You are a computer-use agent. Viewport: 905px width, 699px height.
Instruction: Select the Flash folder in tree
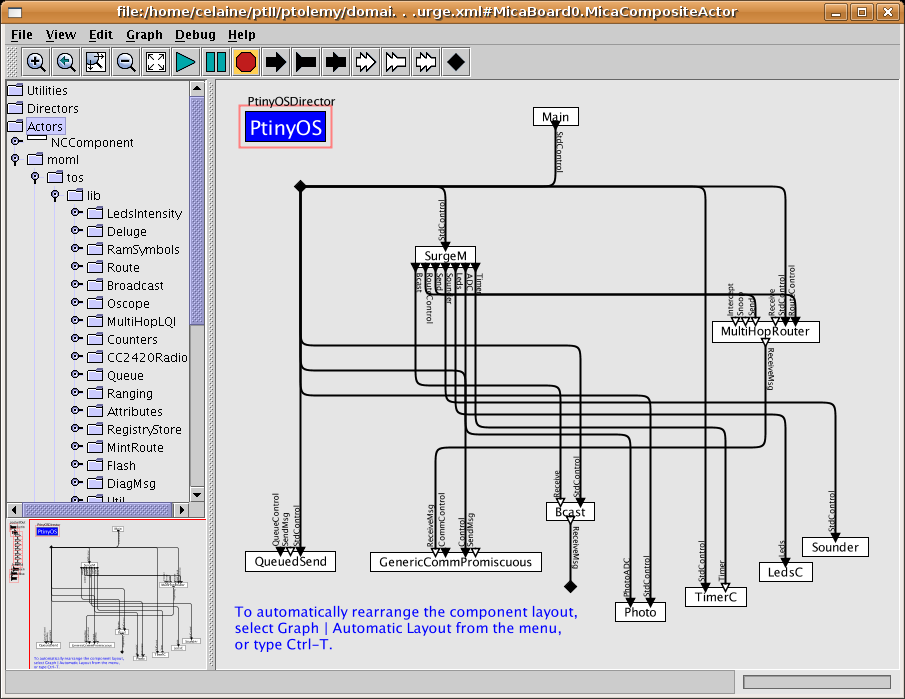[x=111, y=465]
